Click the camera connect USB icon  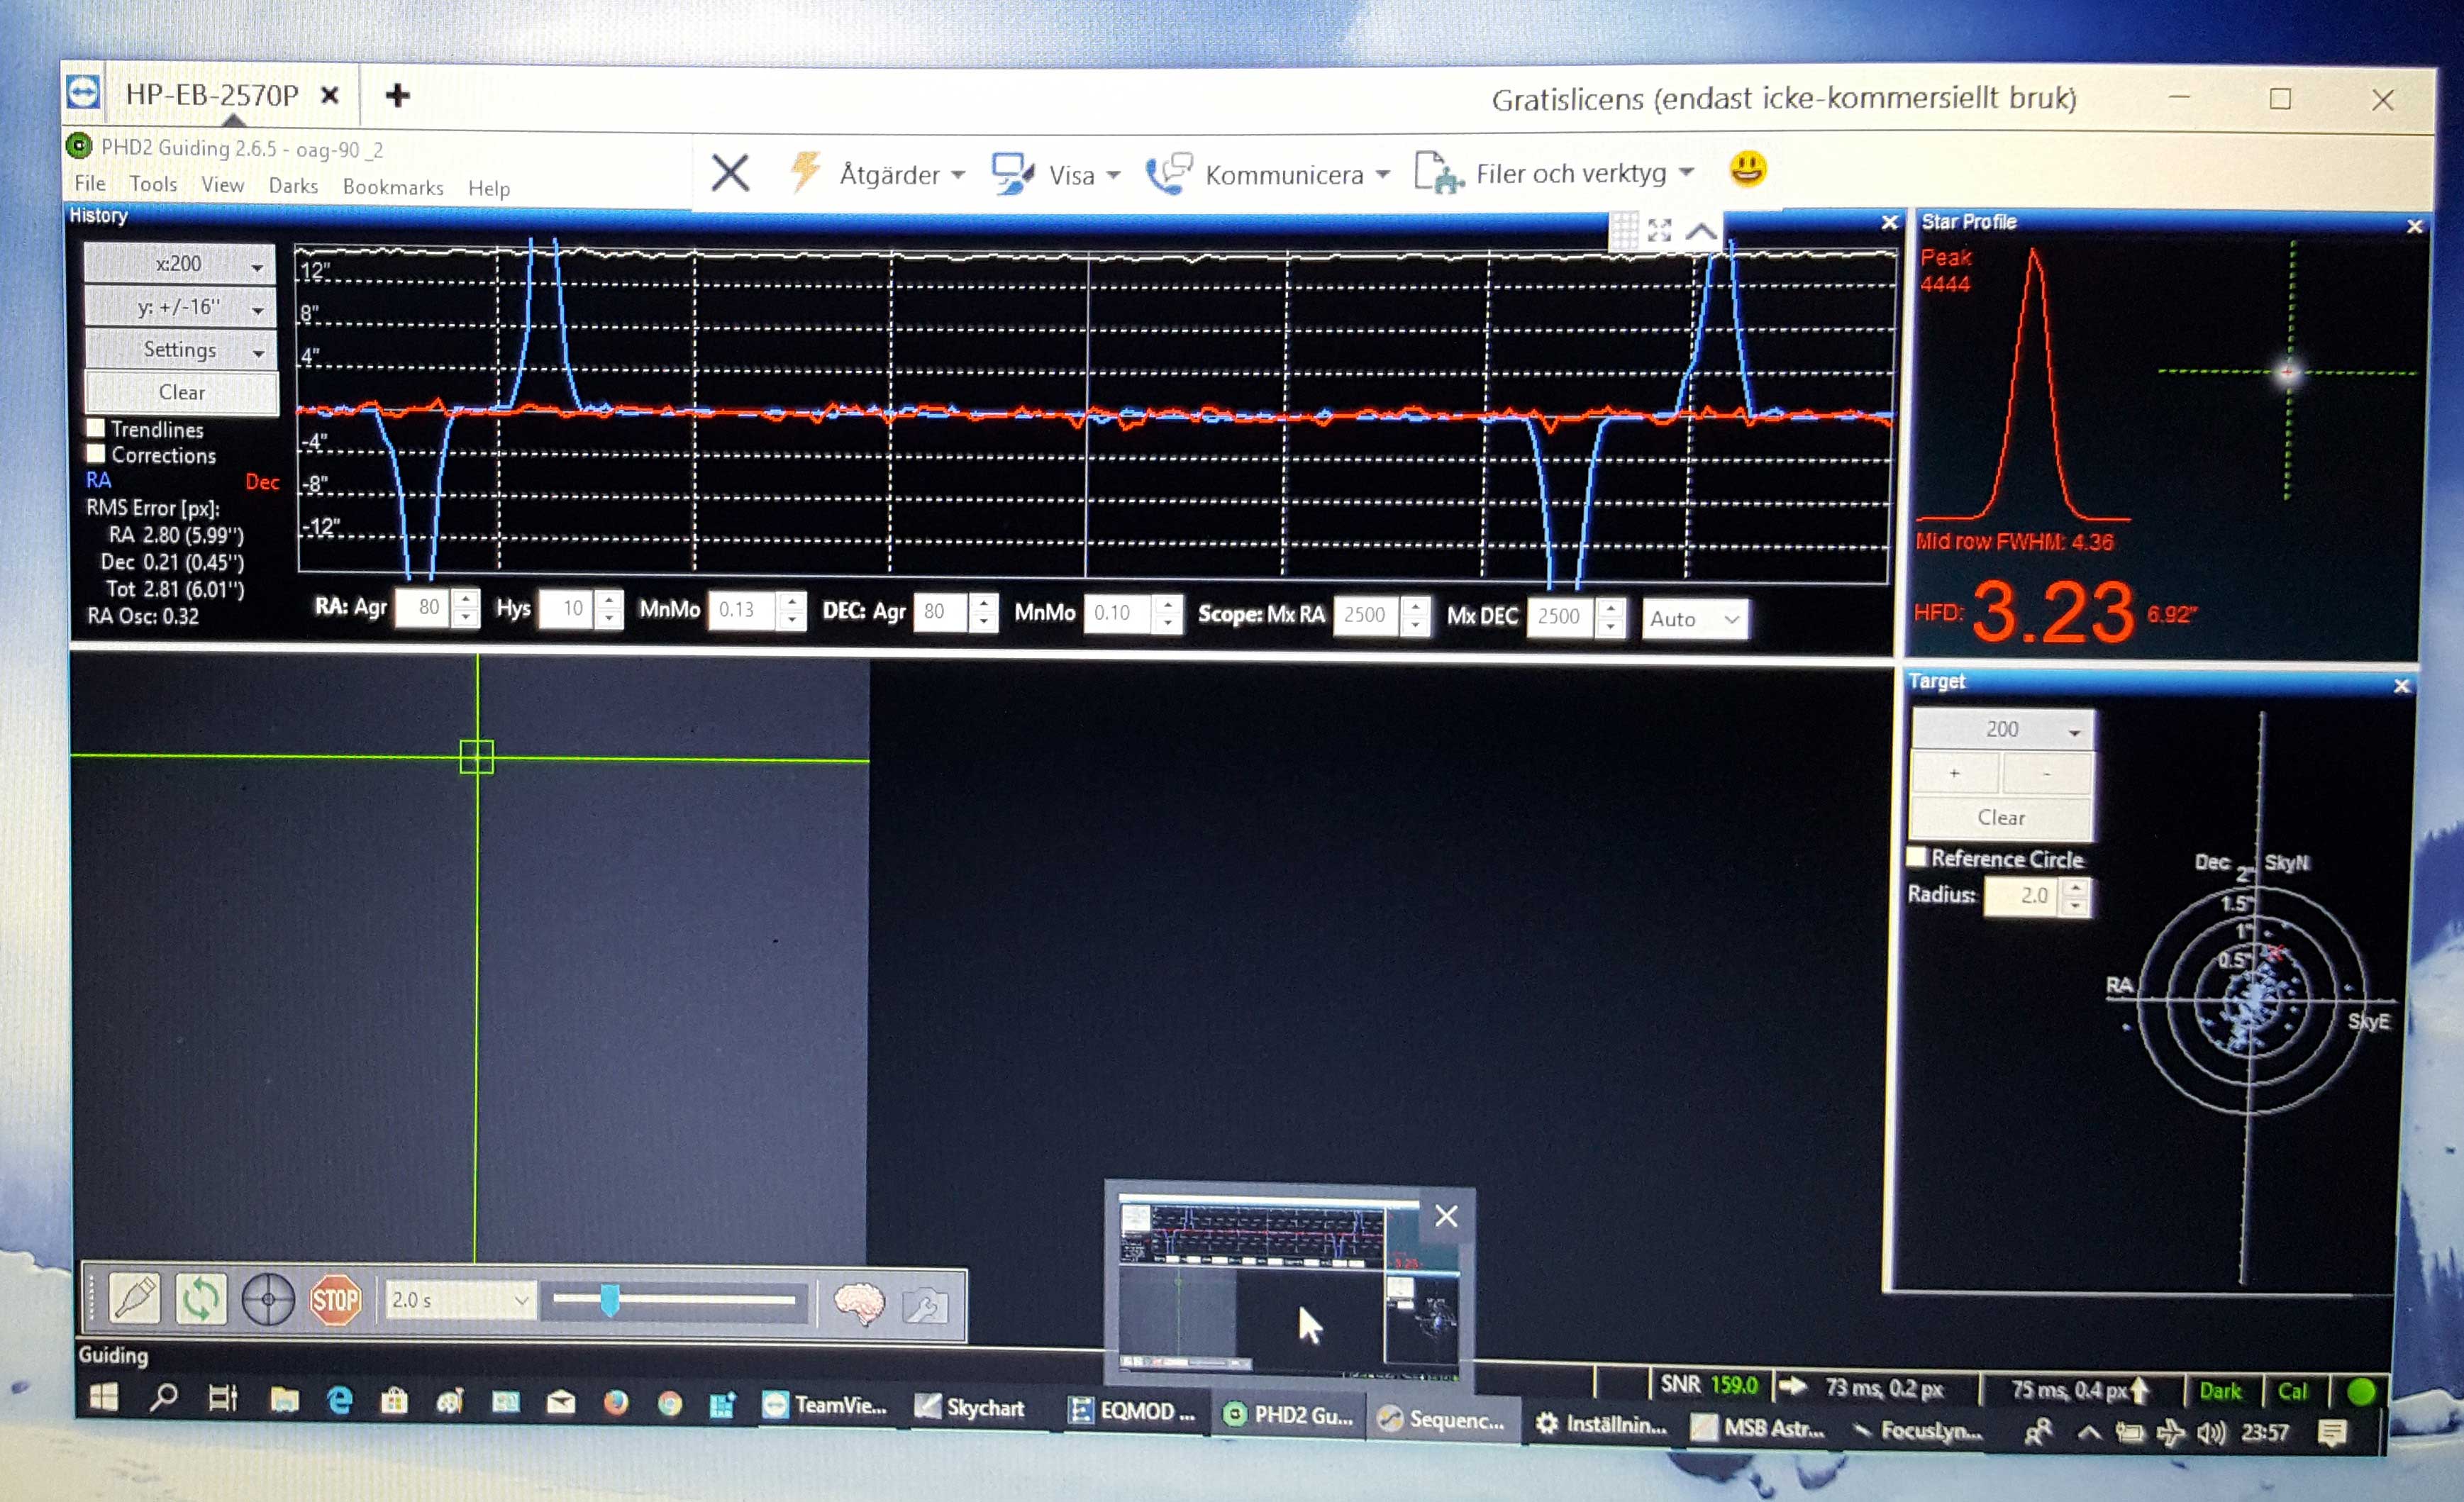[136, 1299]
